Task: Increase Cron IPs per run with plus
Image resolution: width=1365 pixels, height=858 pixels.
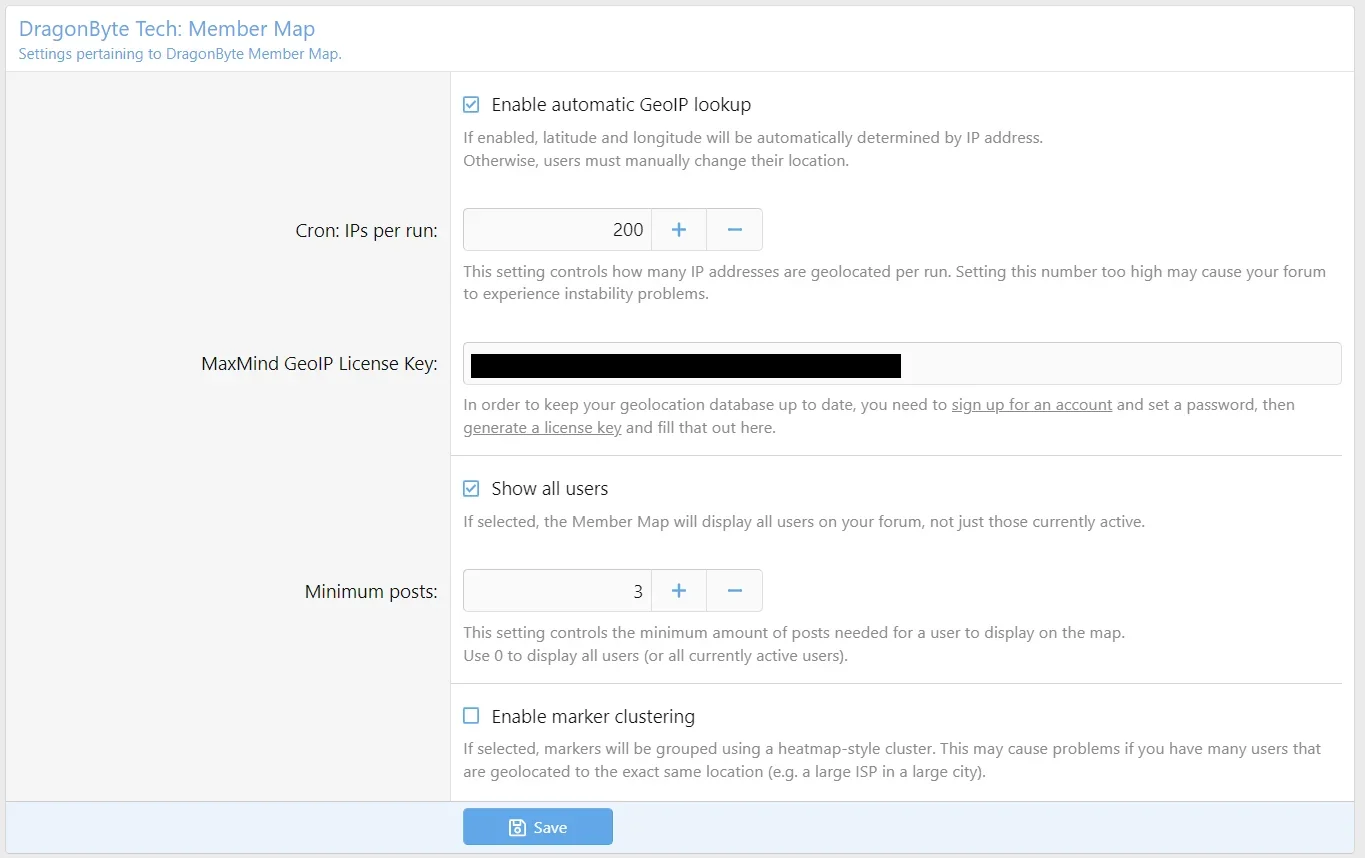Action: point(679,229)
